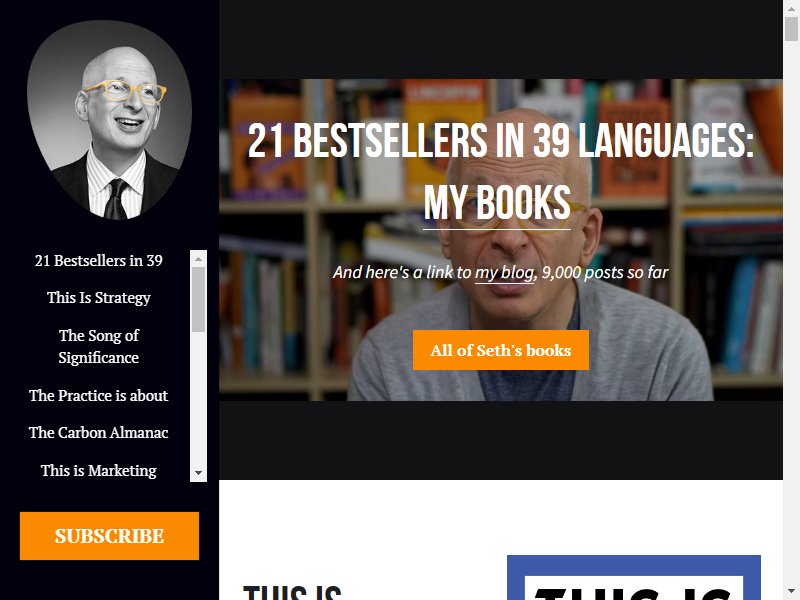Click the blue 'THIS IS' book cover image
800x600 pixels.
pos(634,578)
